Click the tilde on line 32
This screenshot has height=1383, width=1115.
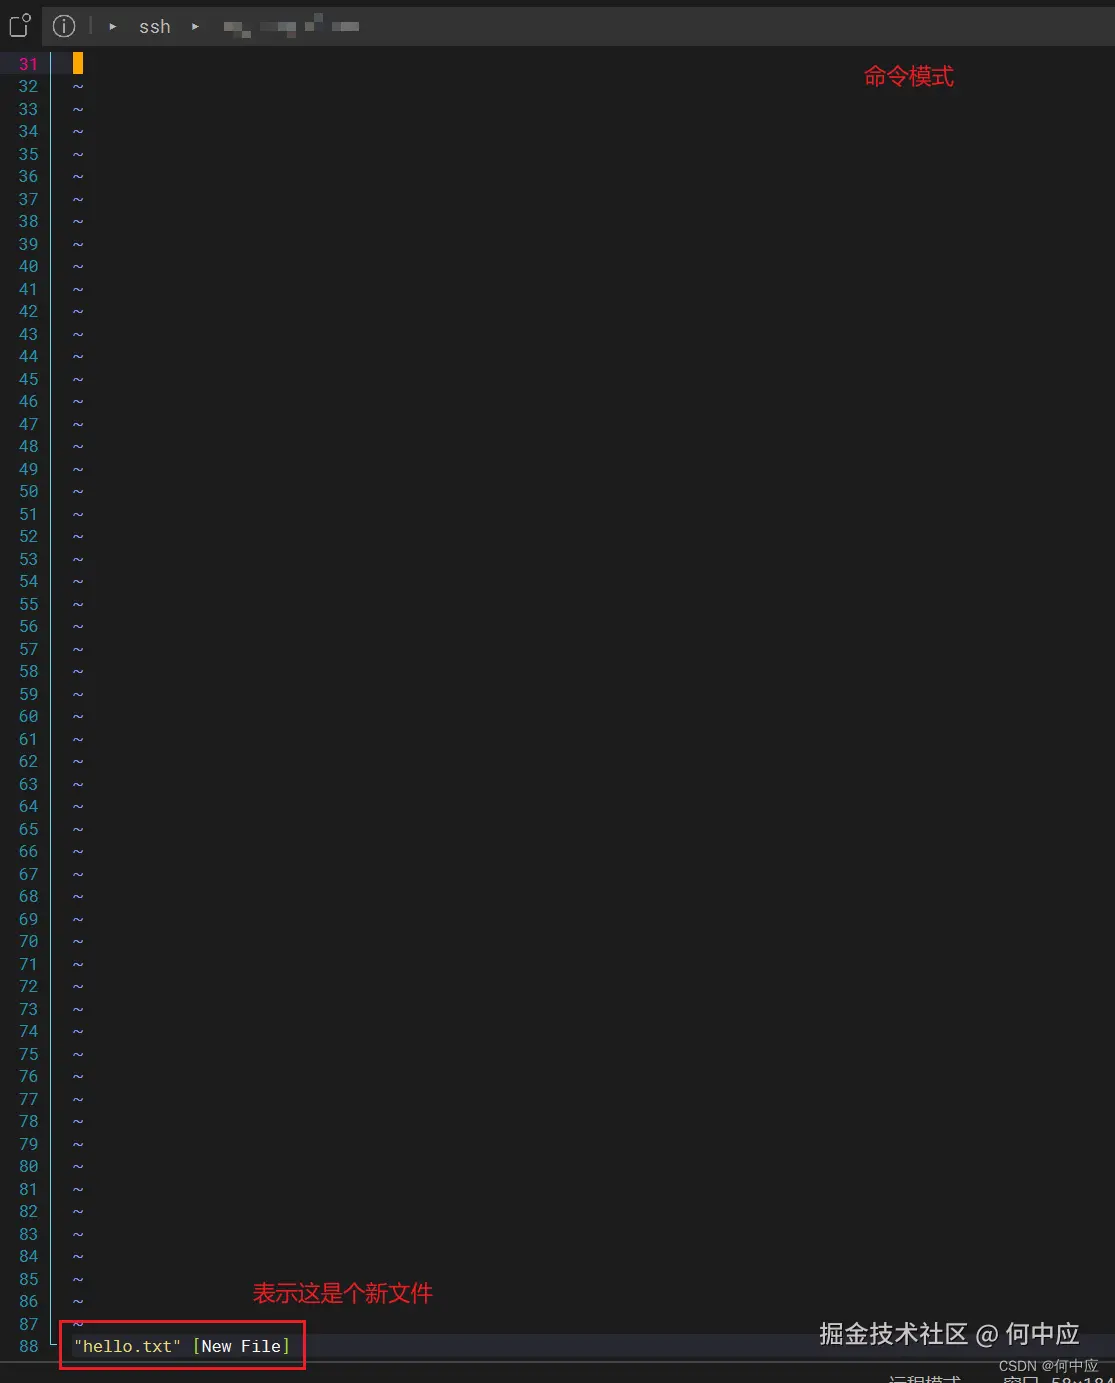point(78,87)
